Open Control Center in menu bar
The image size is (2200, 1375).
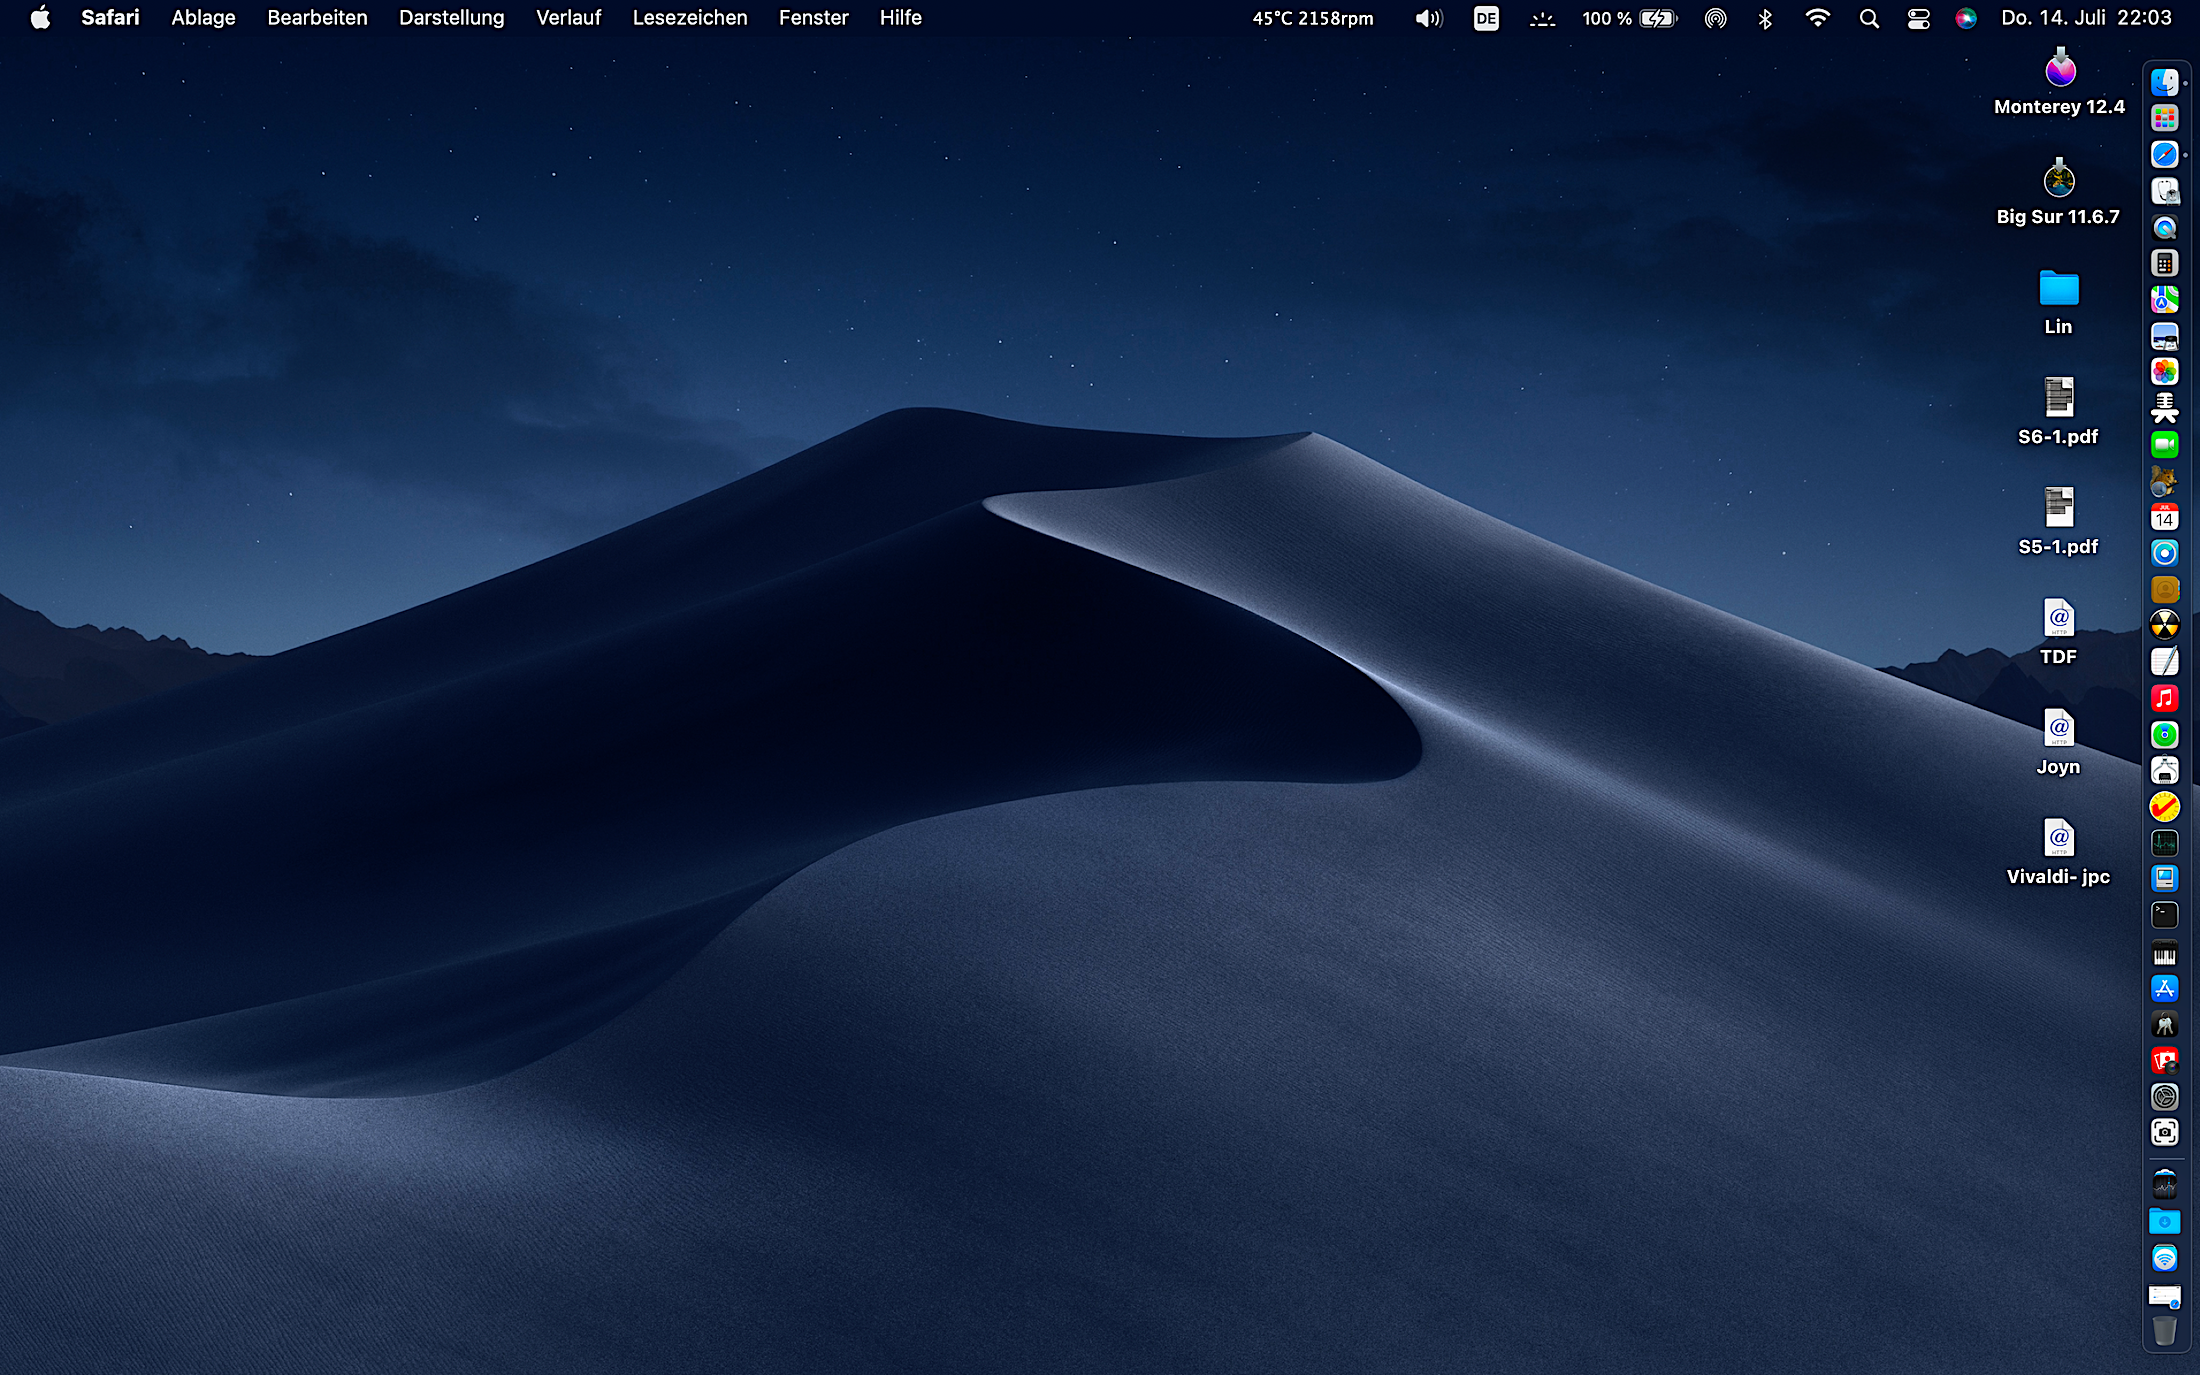(1918, 18)
